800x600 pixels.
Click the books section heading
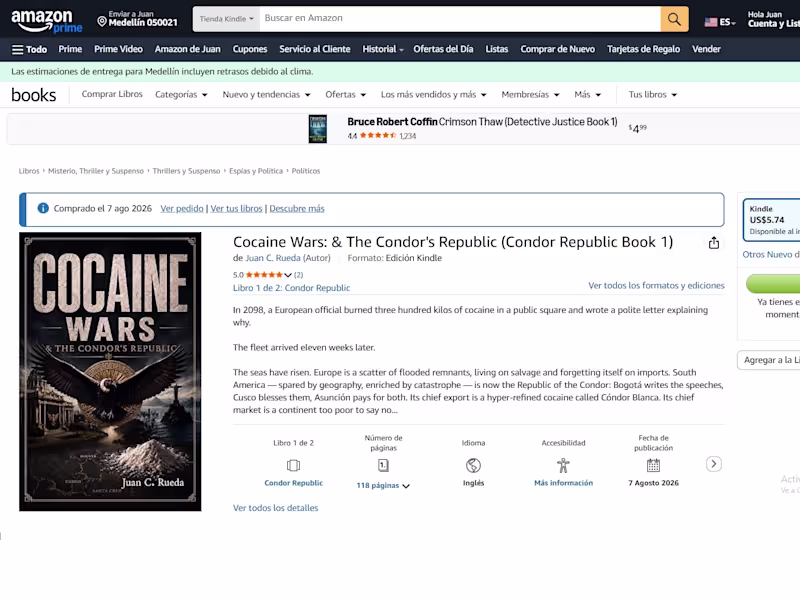34,95
